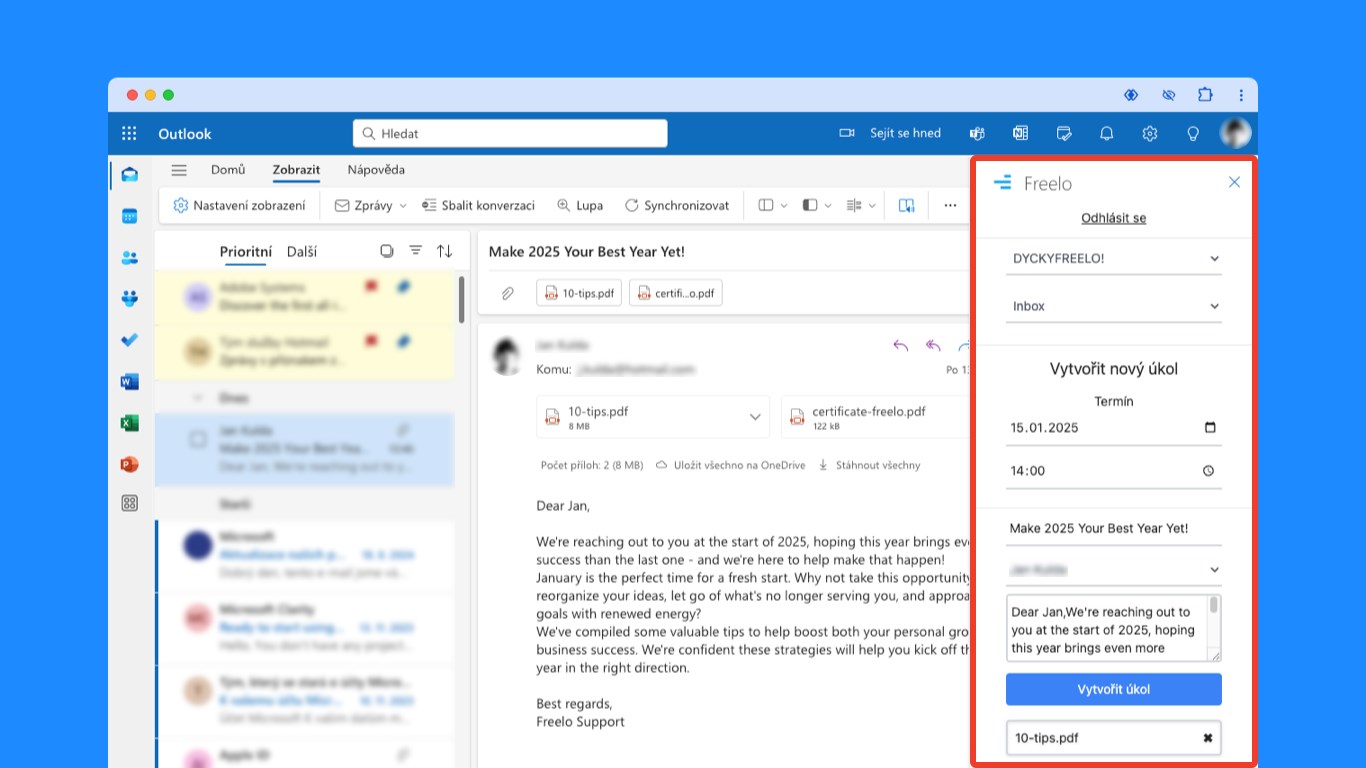Open more ribbon options ellipsis
Image resolution: width=1366 pixels, height=768 pixels.
[x=950, y=205]
